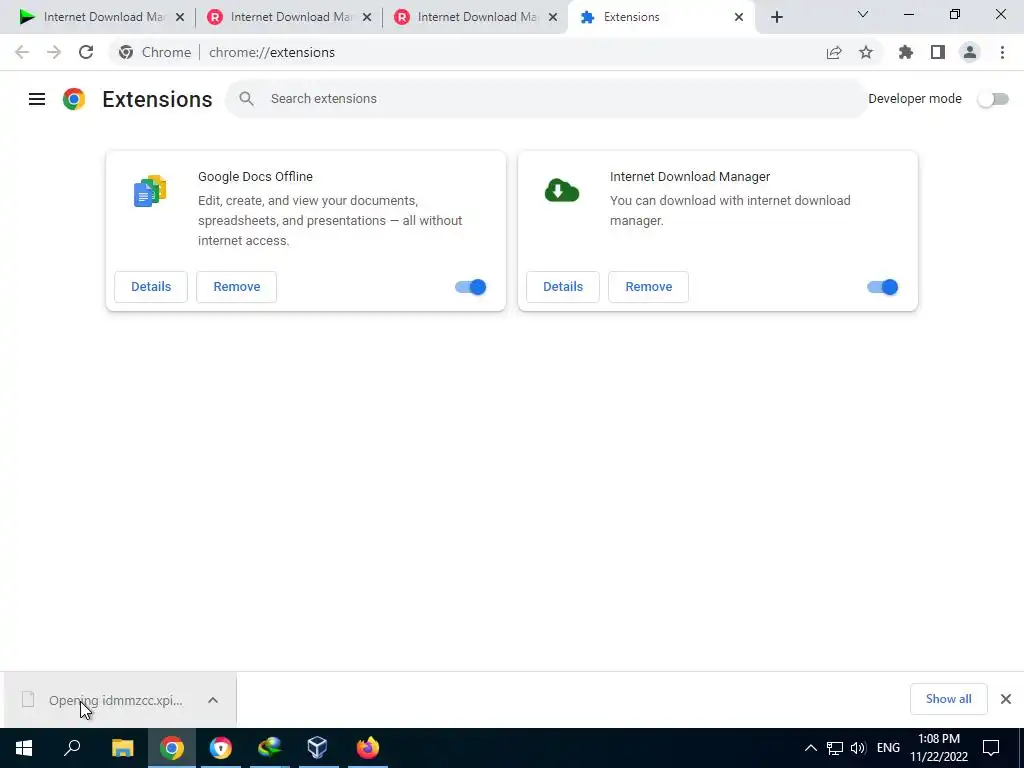Open the Chrome profile avatar
Image resolution: width=1024 pixels, height=768 pixels.
970,52
